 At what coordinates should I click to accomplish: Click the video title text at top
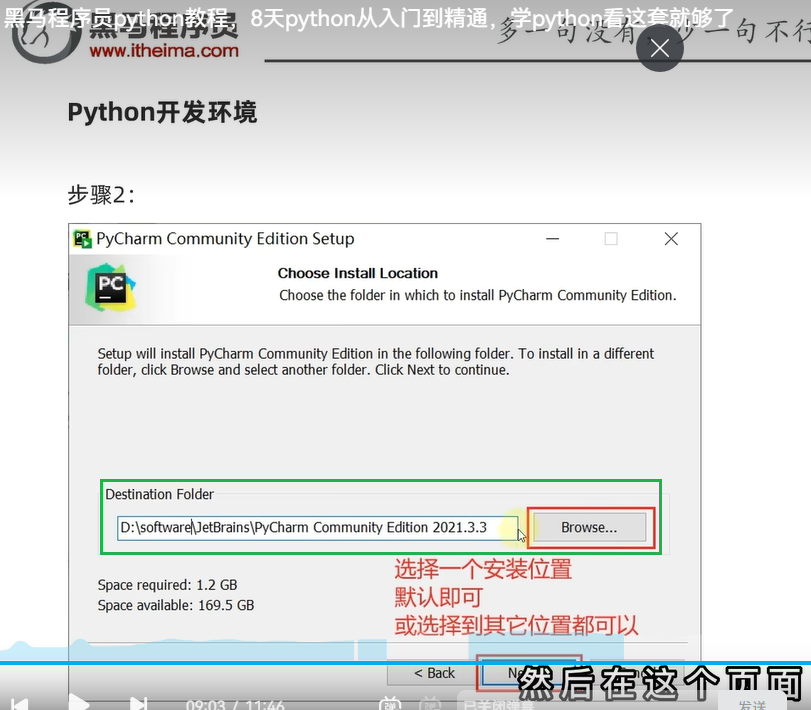tap(368, 18)
